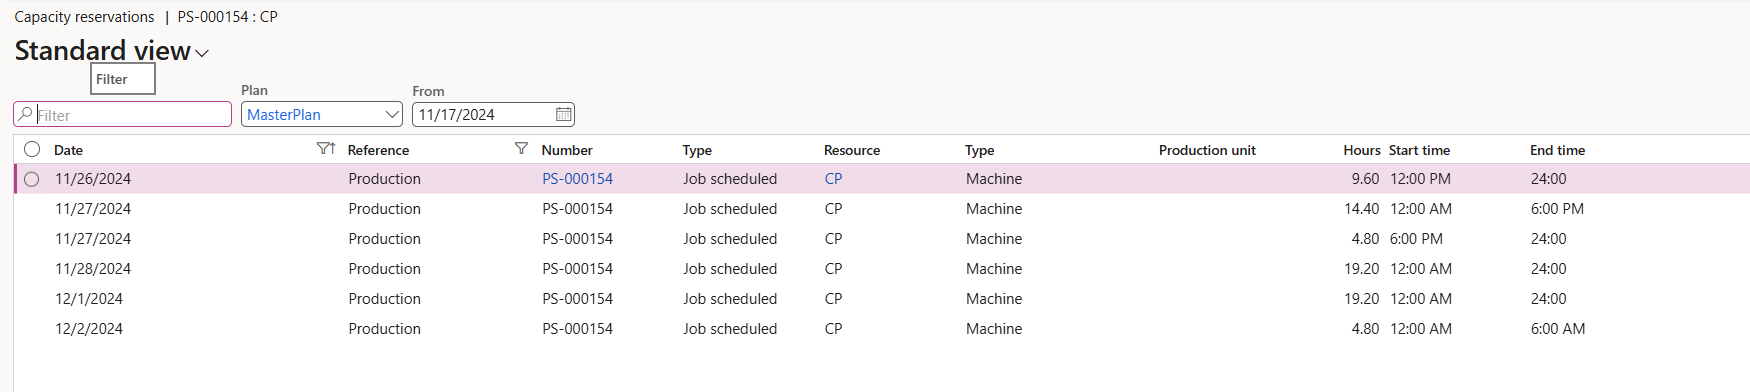Click Machine type in 12/1/2024 row
Image resolution: width=1750 pixels, height=392 pixels.
pyautogui.click(x=994, y=299)
